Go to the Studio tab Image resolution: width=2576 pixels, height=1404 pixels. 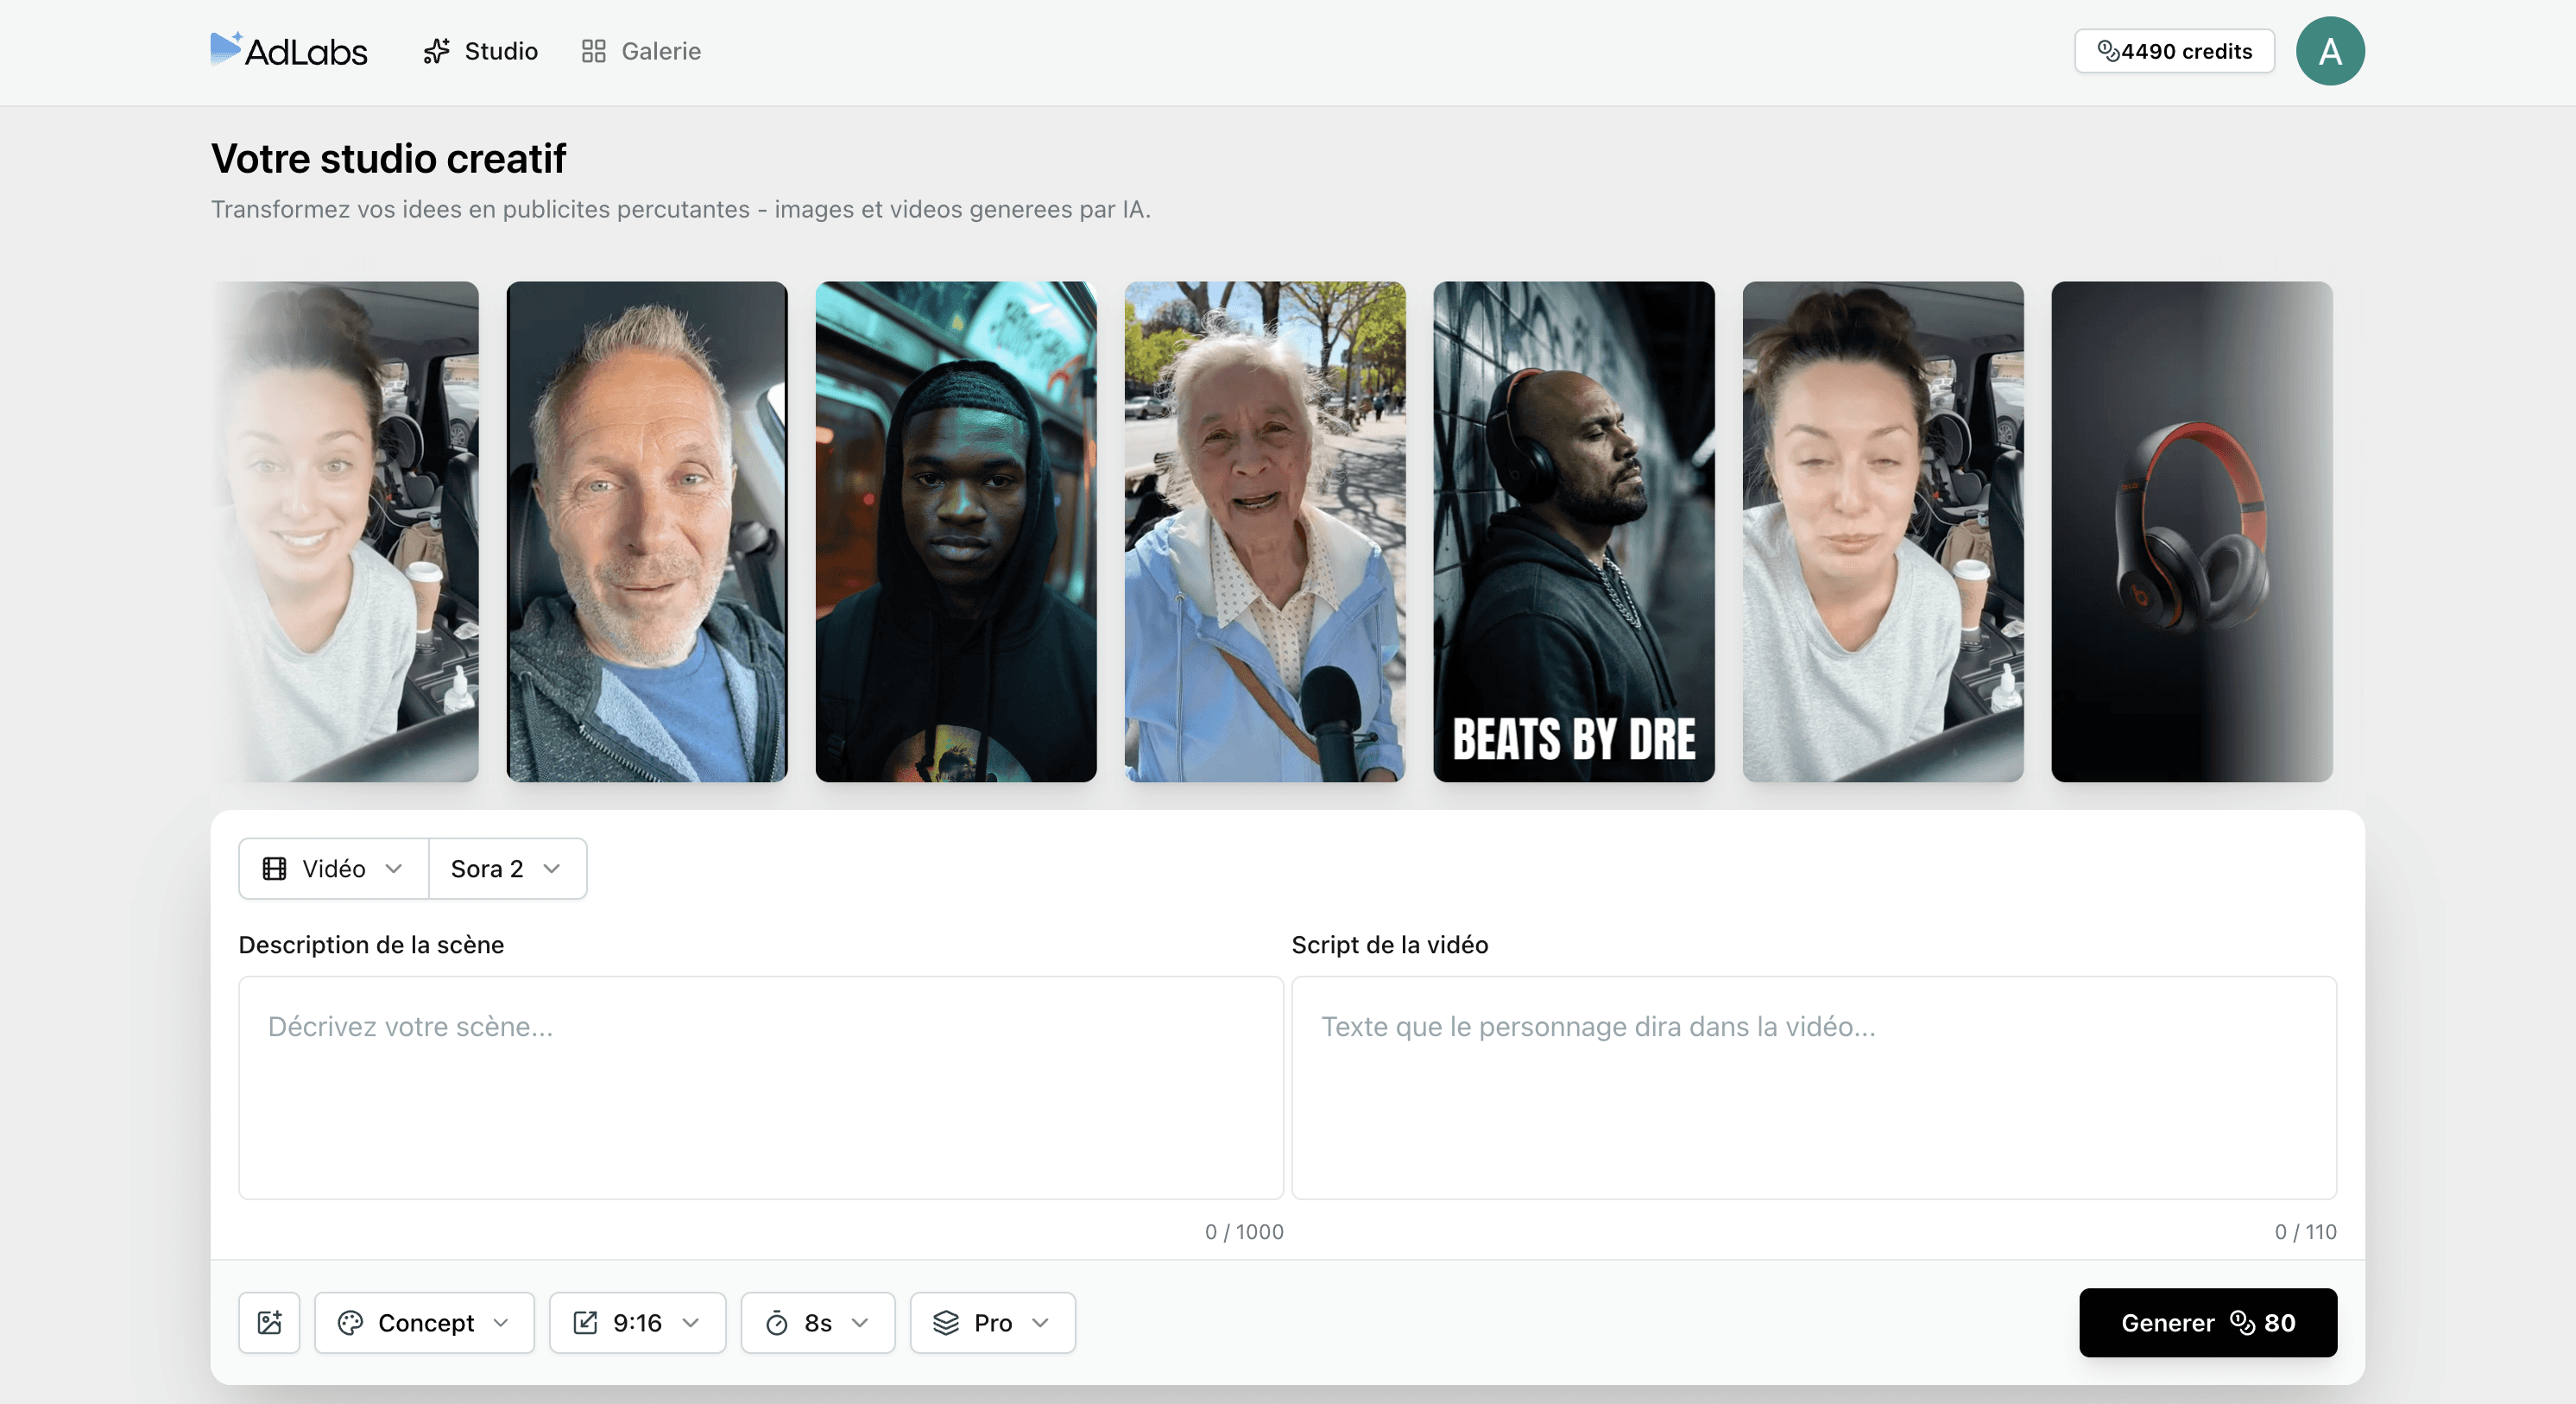pos(500,51)
